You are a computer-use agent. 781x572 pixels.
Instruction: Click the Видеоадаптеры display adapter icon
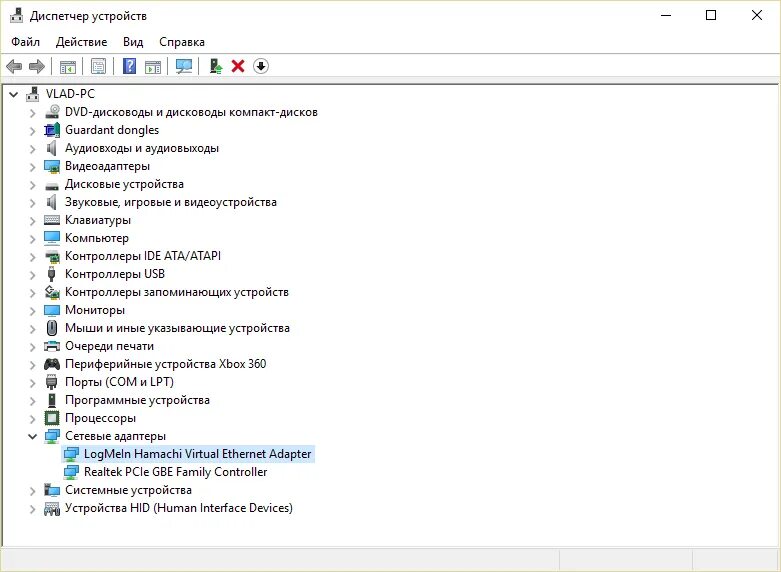(x=52, y=166)
